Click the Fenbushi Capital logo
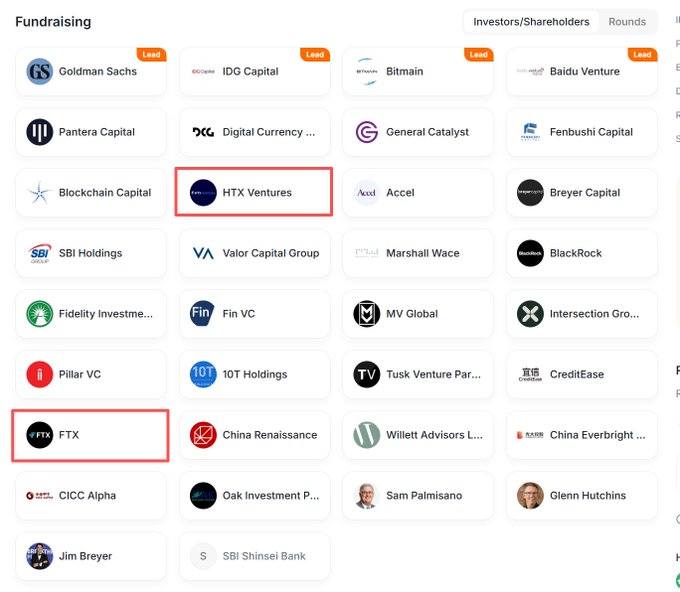 pos(530,132)
